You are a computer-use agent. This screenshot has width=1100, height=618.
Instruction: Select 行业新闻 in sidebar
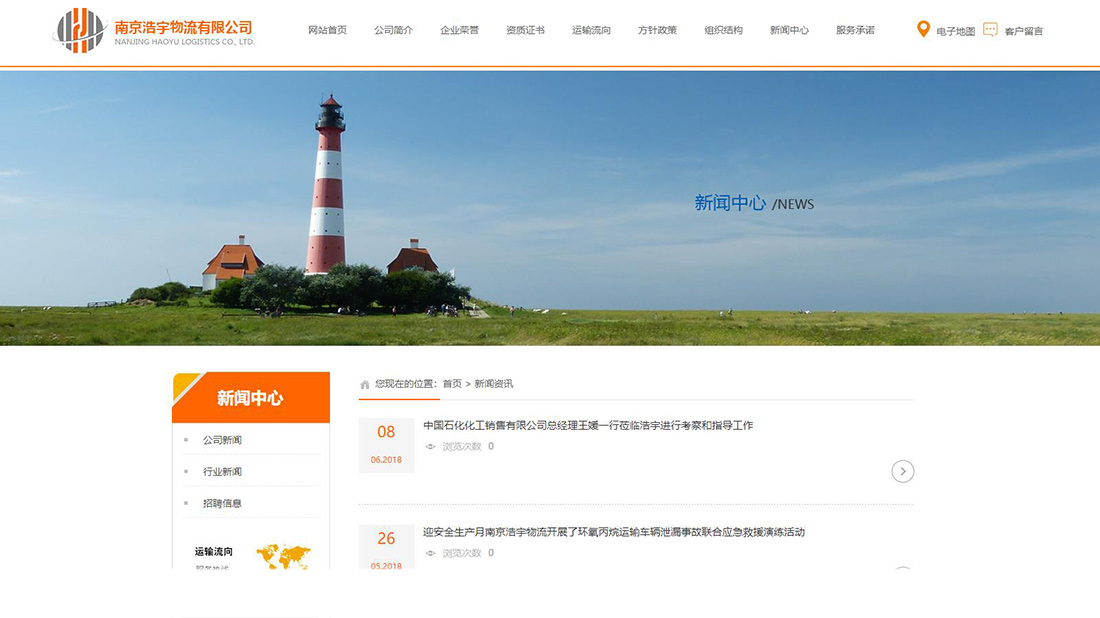[x=222, y=472]
